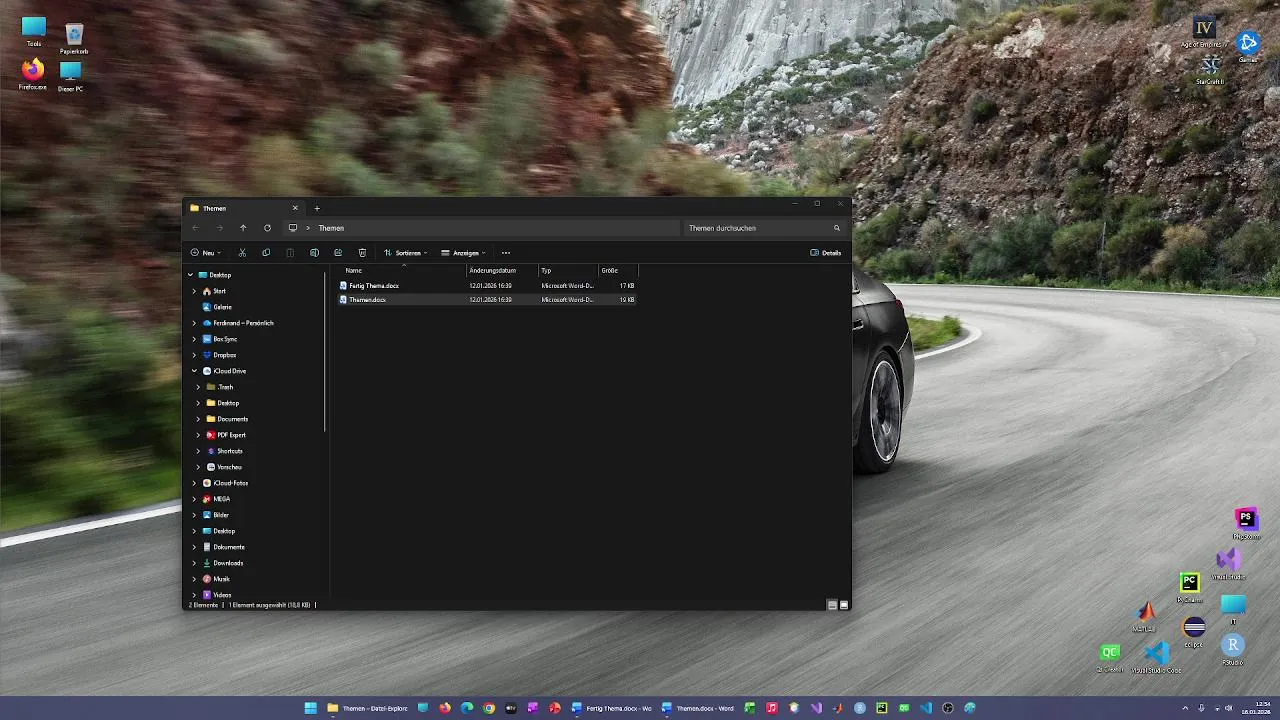Open Chrome from the taskbar
This screenshot has height=720, width=1280.
point(489,708)
